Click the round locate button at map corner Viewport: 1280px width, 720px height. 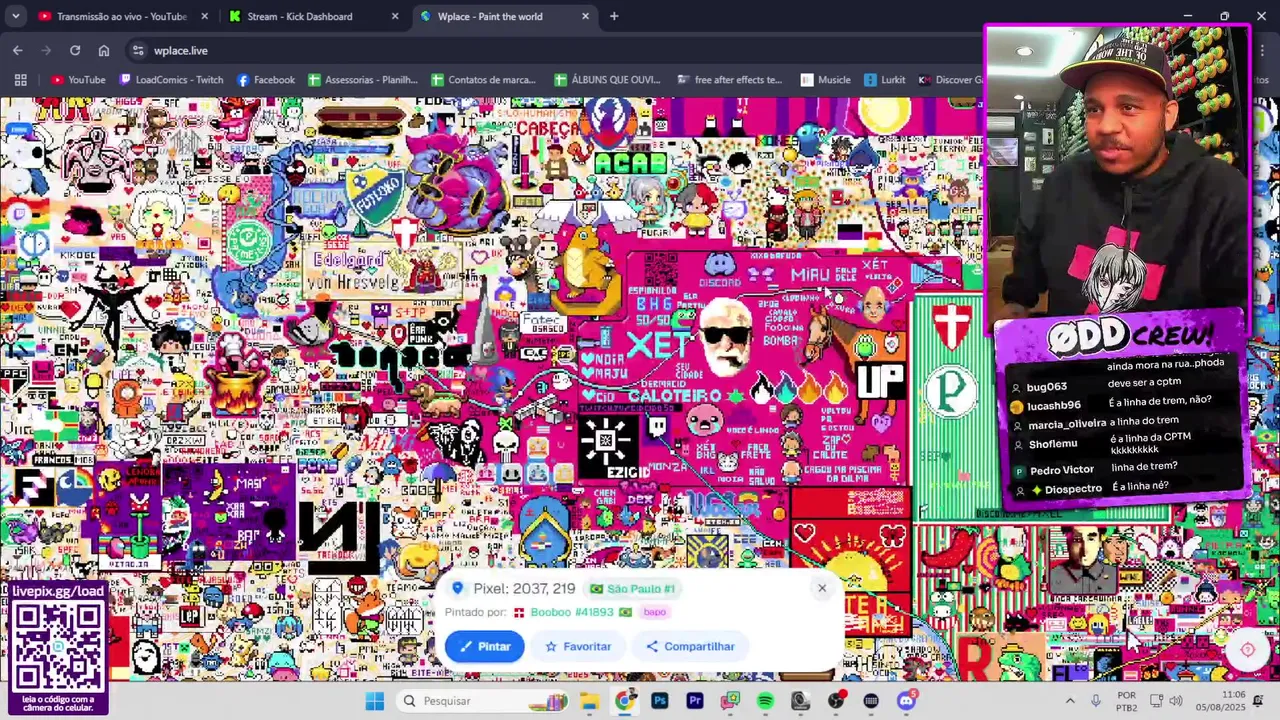click(x=1248, y=650)
